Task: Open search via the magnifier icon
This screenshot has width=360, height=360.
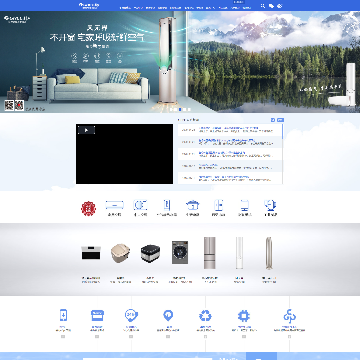Action: click(x=263, y=6)
